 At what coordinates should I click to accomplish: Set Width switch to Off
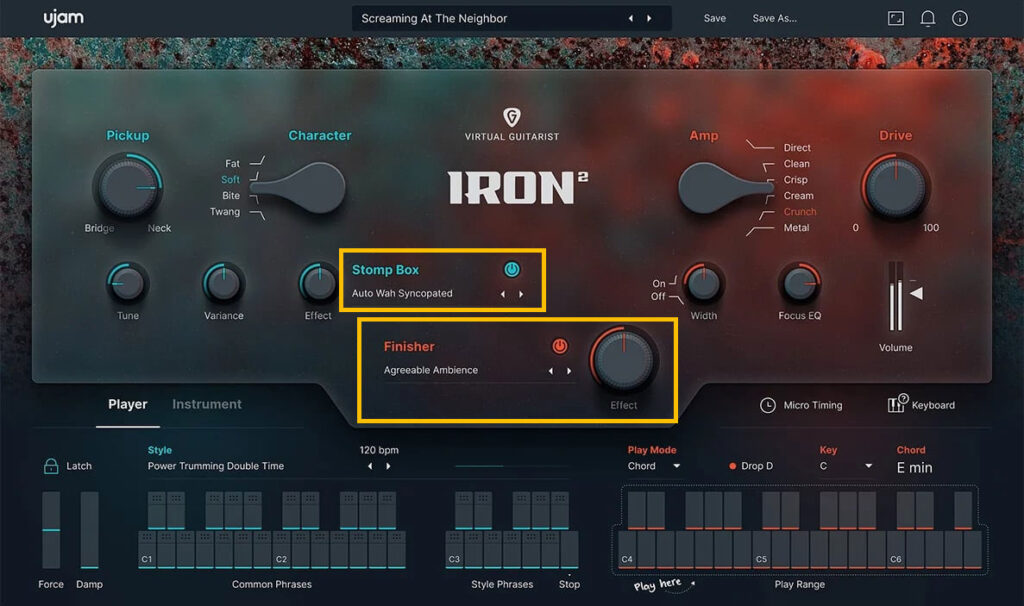pos(658,296)
